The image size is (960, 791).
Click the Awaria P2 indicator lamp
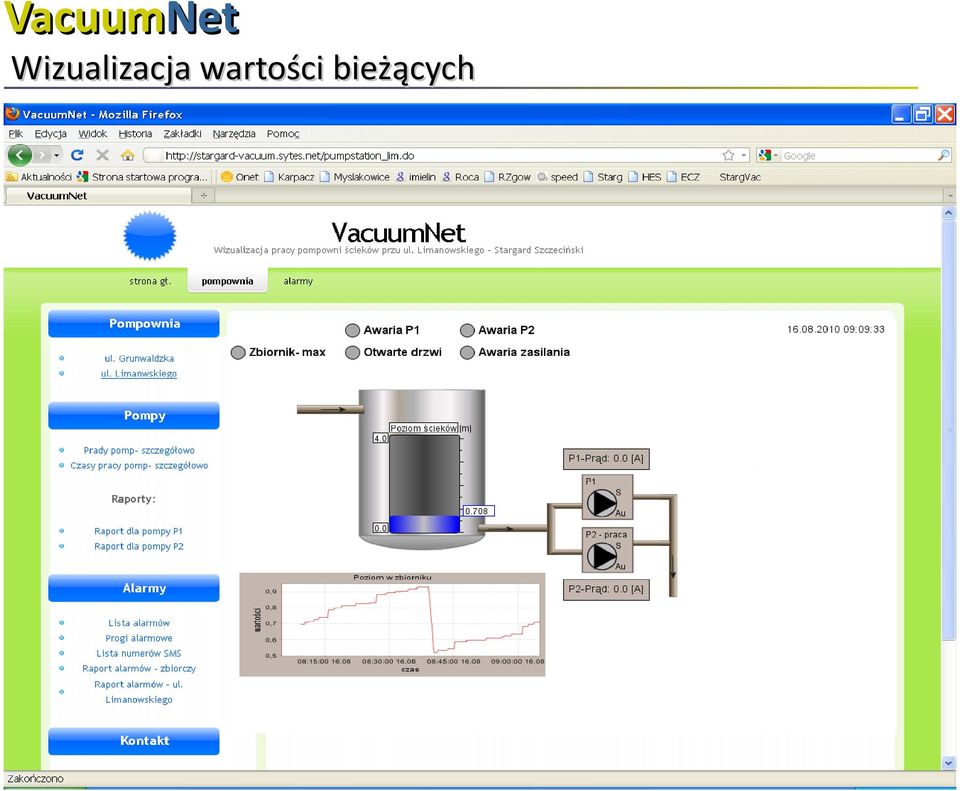click(467, 331)
